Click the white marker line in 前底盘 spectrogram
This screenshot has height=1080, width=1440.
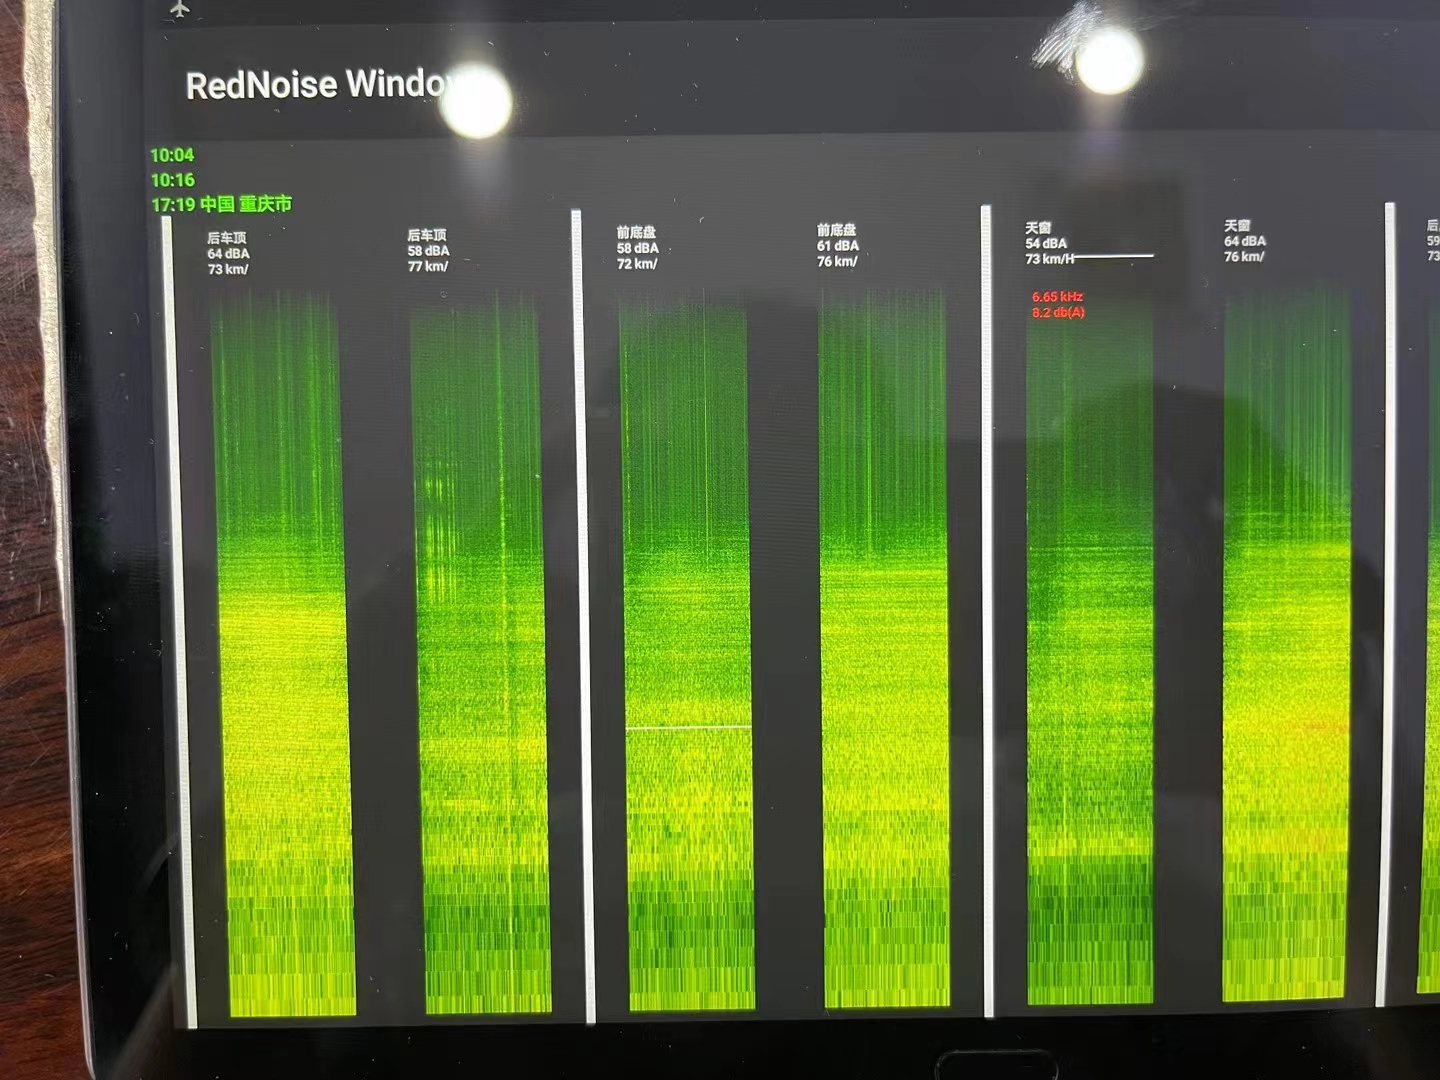[x=689, y=728]
